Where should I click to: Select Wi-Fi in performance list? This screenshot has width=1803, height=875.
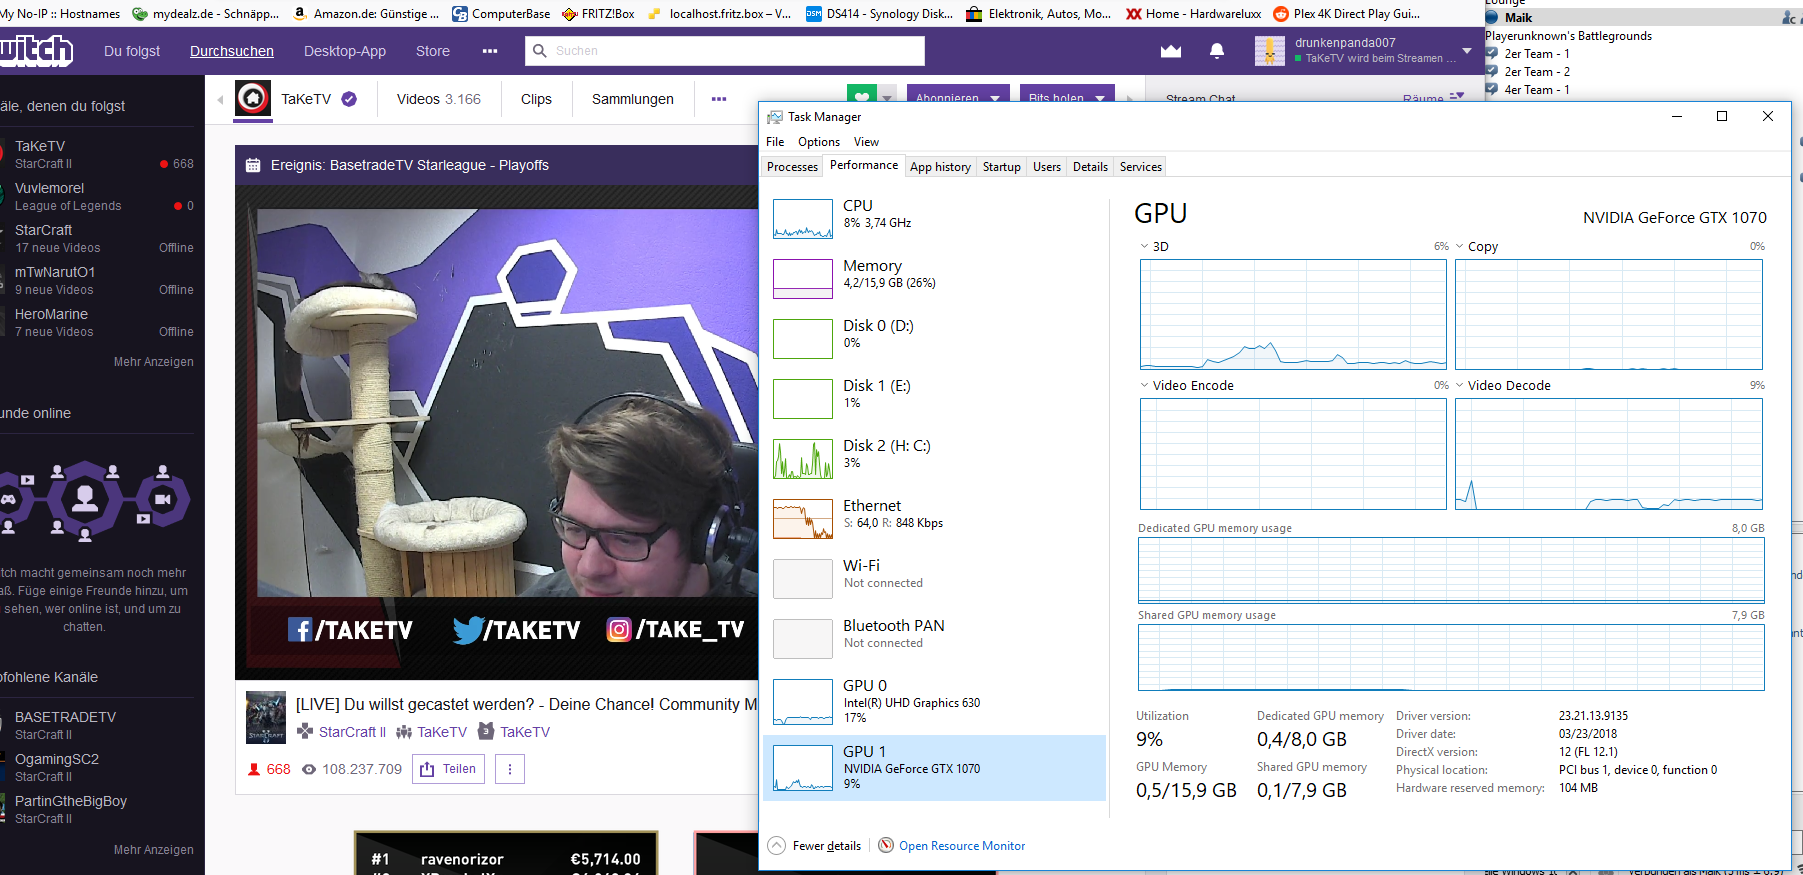pos(935,578)
